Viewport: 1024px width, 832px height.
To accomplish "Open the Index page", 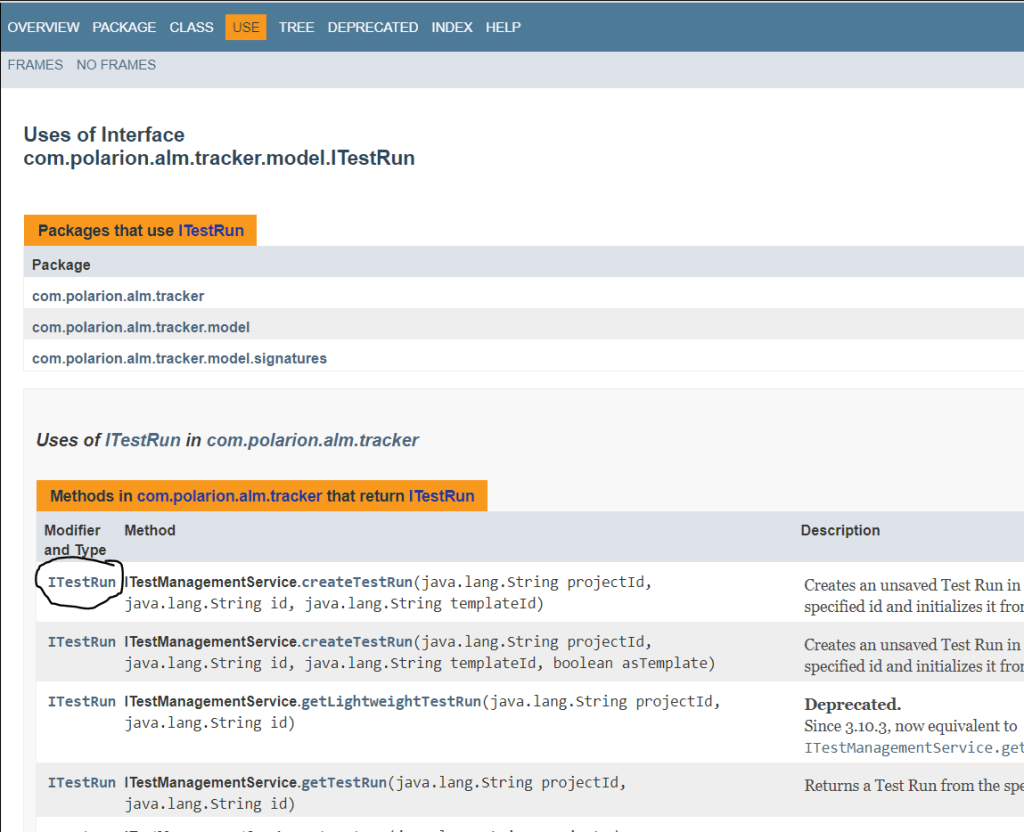I will click(x=451, y=27).
